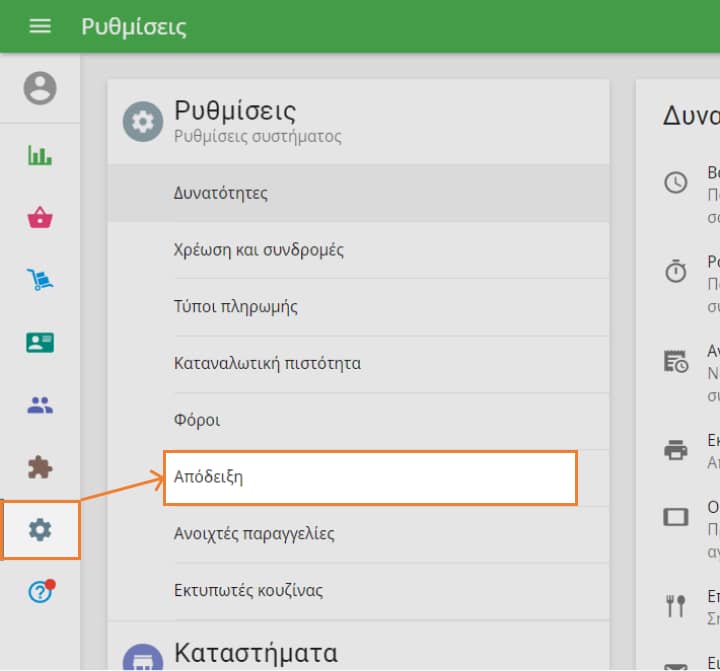Screen dimensions: 720x671
Task: Open the purple people customers icon
Action: tap(40, 406)
